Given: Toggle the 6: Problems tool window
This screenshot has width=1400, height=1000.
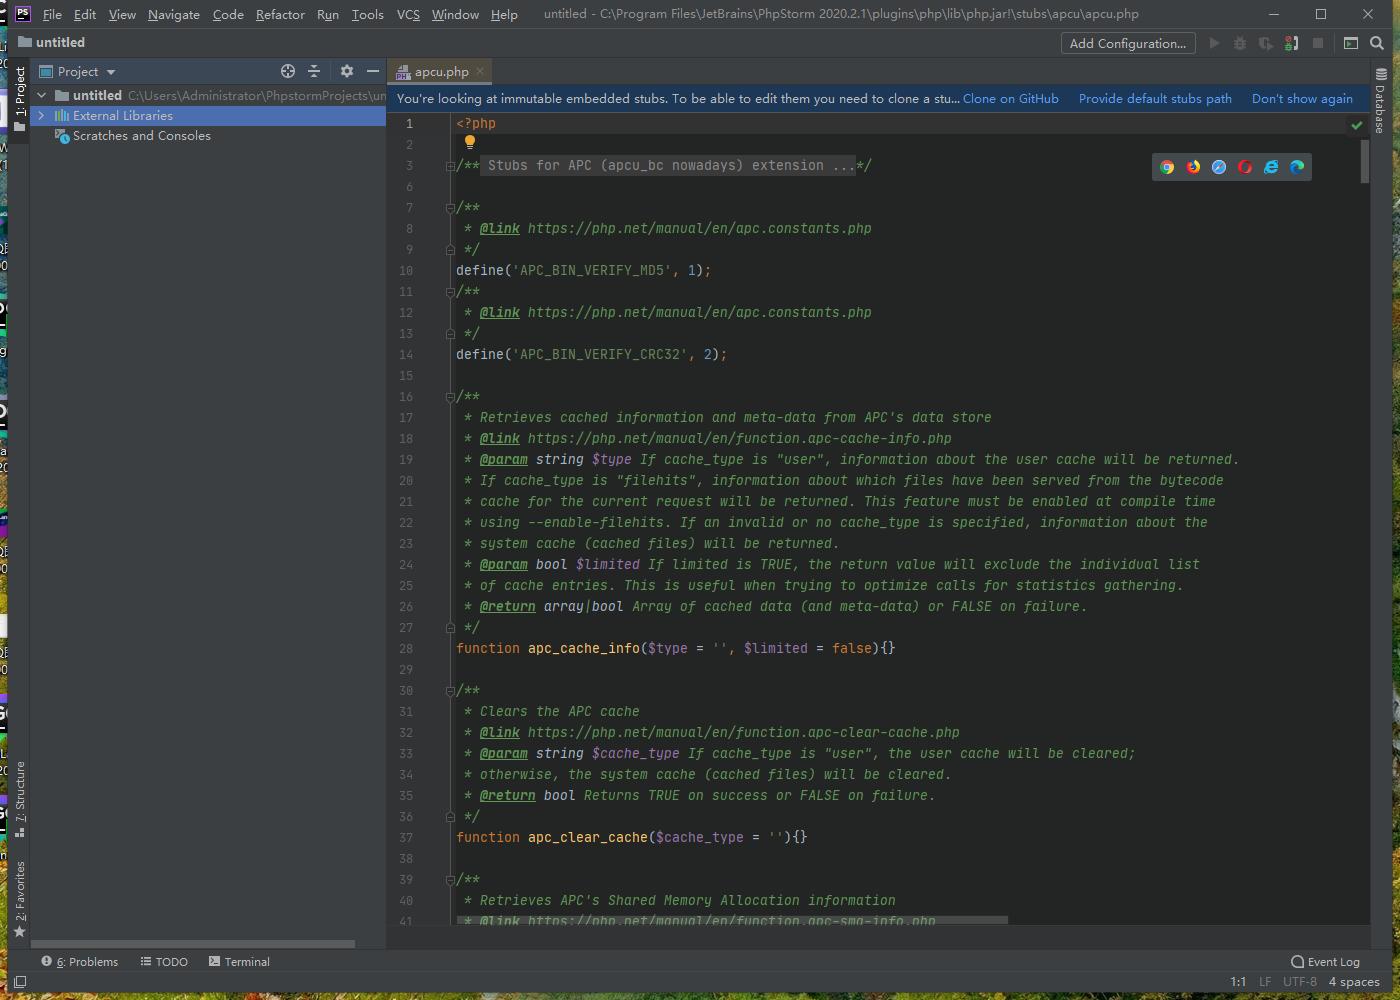Looking at the screenshot, I should [x=80, y=962].
